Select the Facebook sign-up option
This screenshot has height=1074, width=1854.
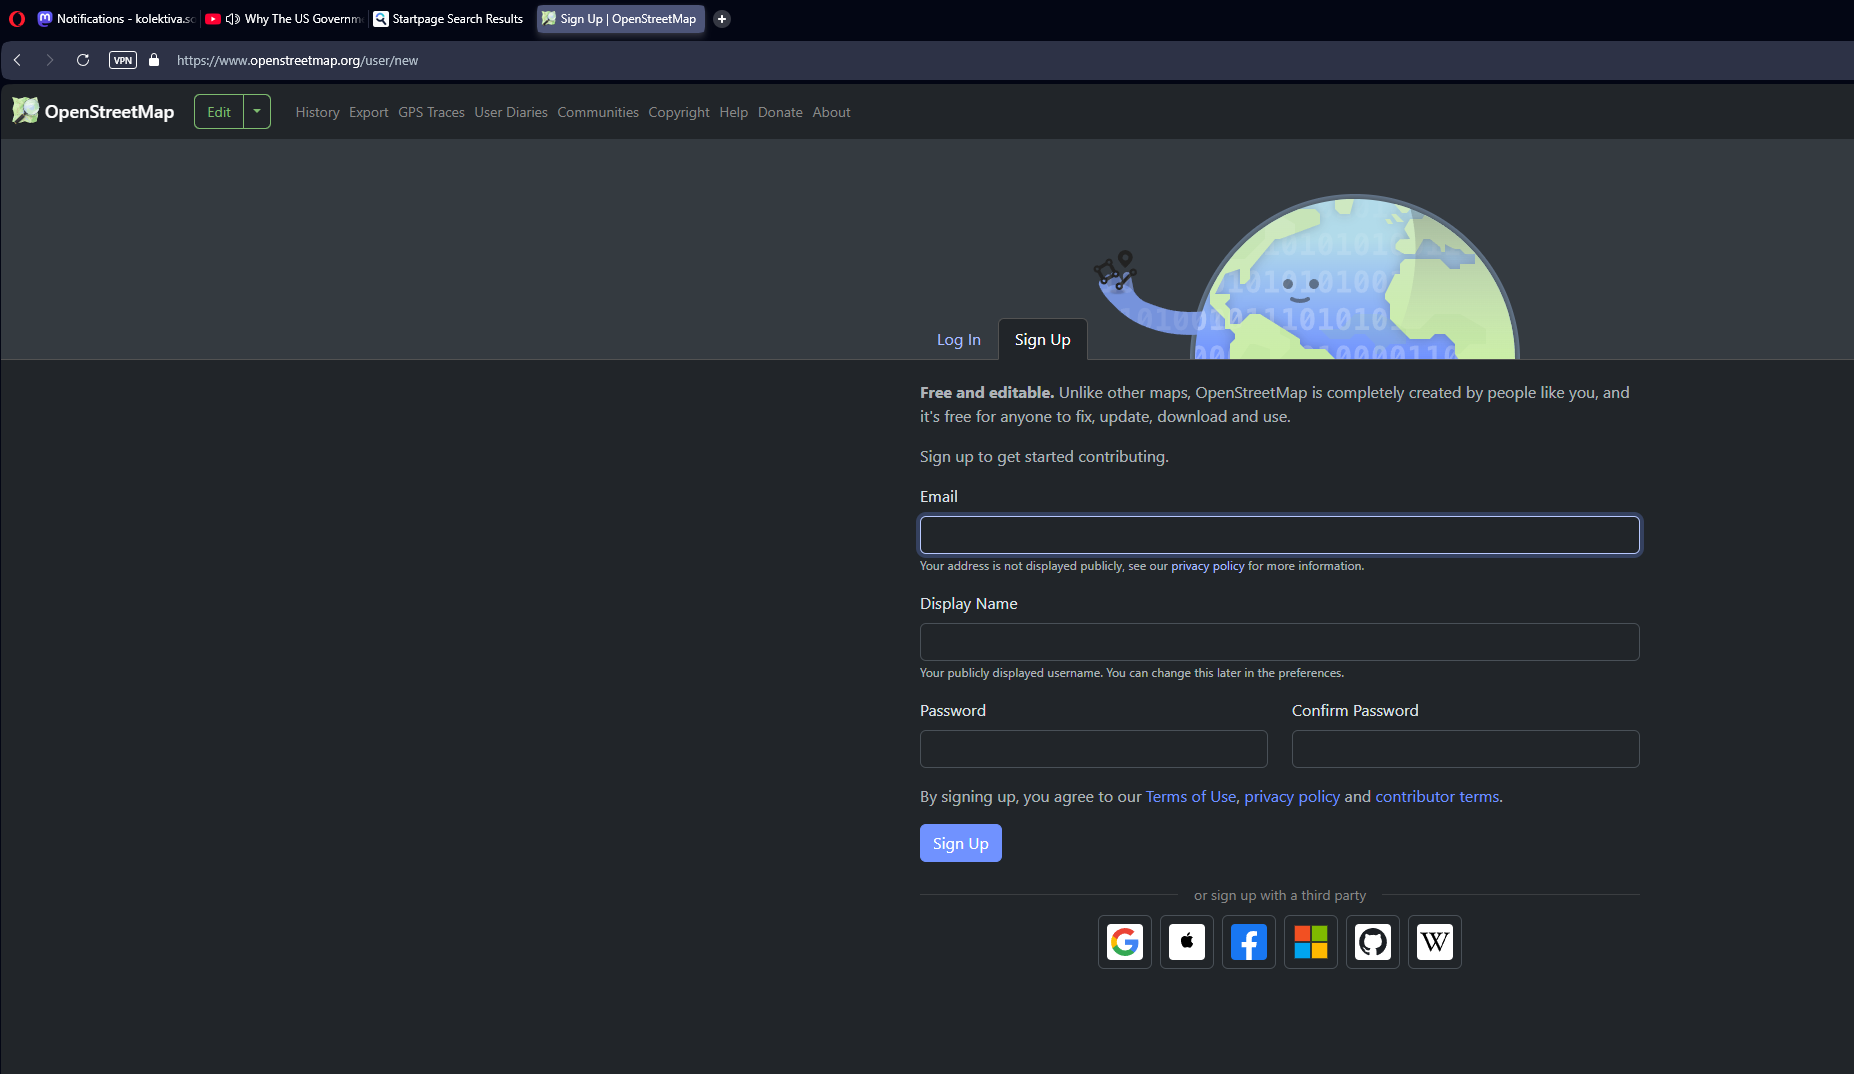pyautogui.click(x=1248, y=941)
